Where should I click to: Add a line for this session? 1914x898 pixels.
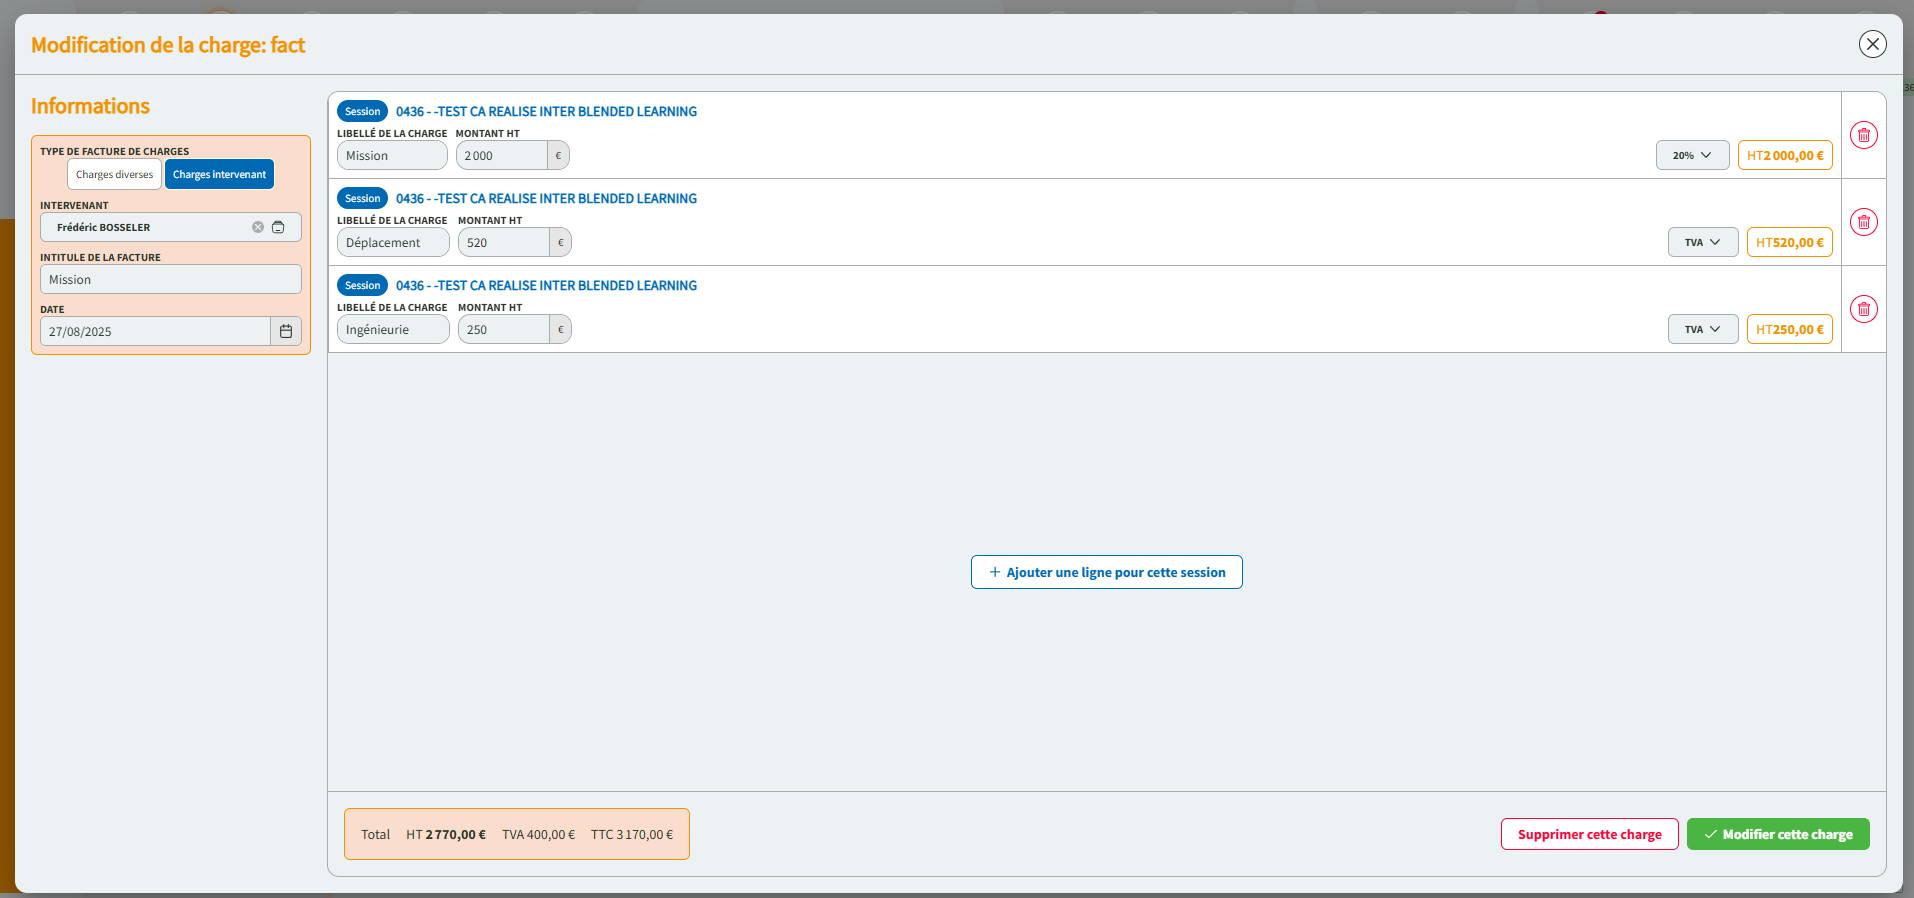pyautogui.click(x=1106, y=572)
